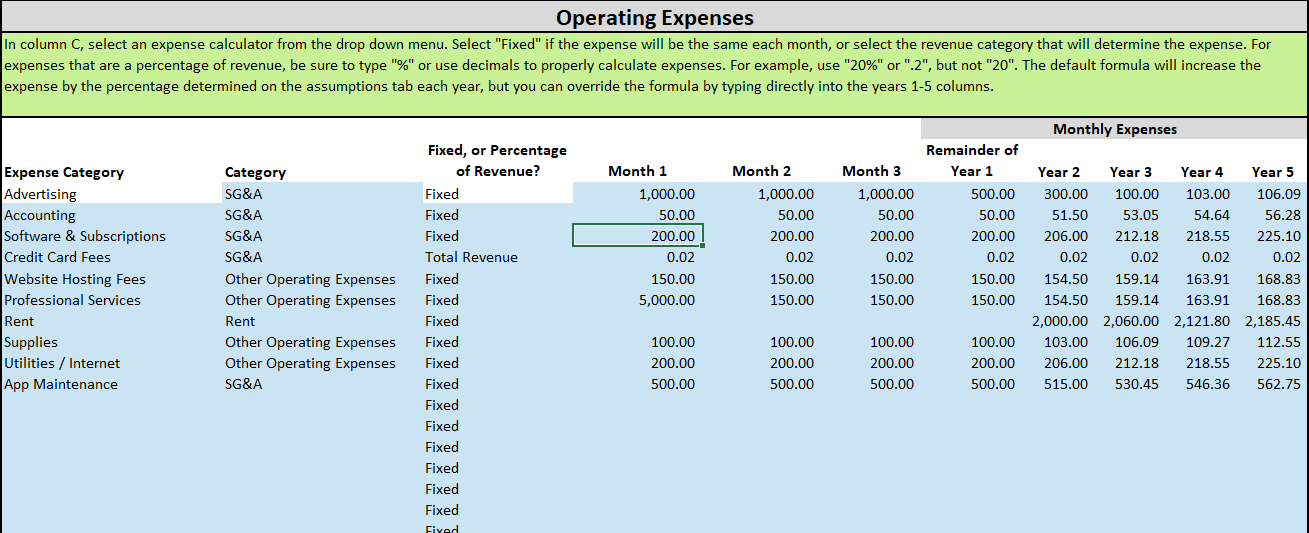Screen dimensions: 1309x533
Task: Click the Month 1 column header
Action: pyautogui.click(x=637, y=171)
